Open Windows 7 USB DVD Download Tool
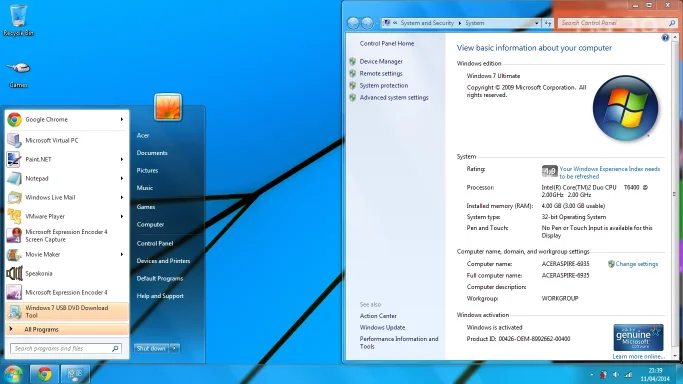 click(67, 311)
